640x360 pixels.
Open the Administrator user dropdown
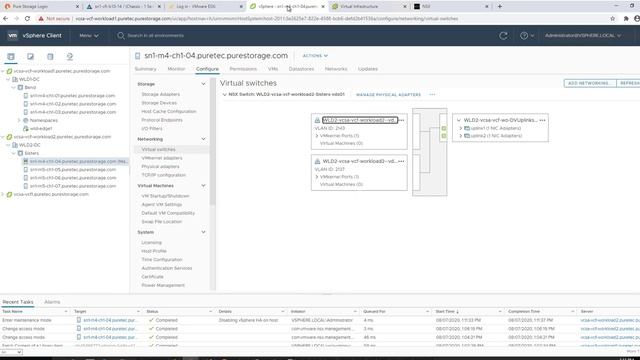pyautogui.click(x=583, y=36)
